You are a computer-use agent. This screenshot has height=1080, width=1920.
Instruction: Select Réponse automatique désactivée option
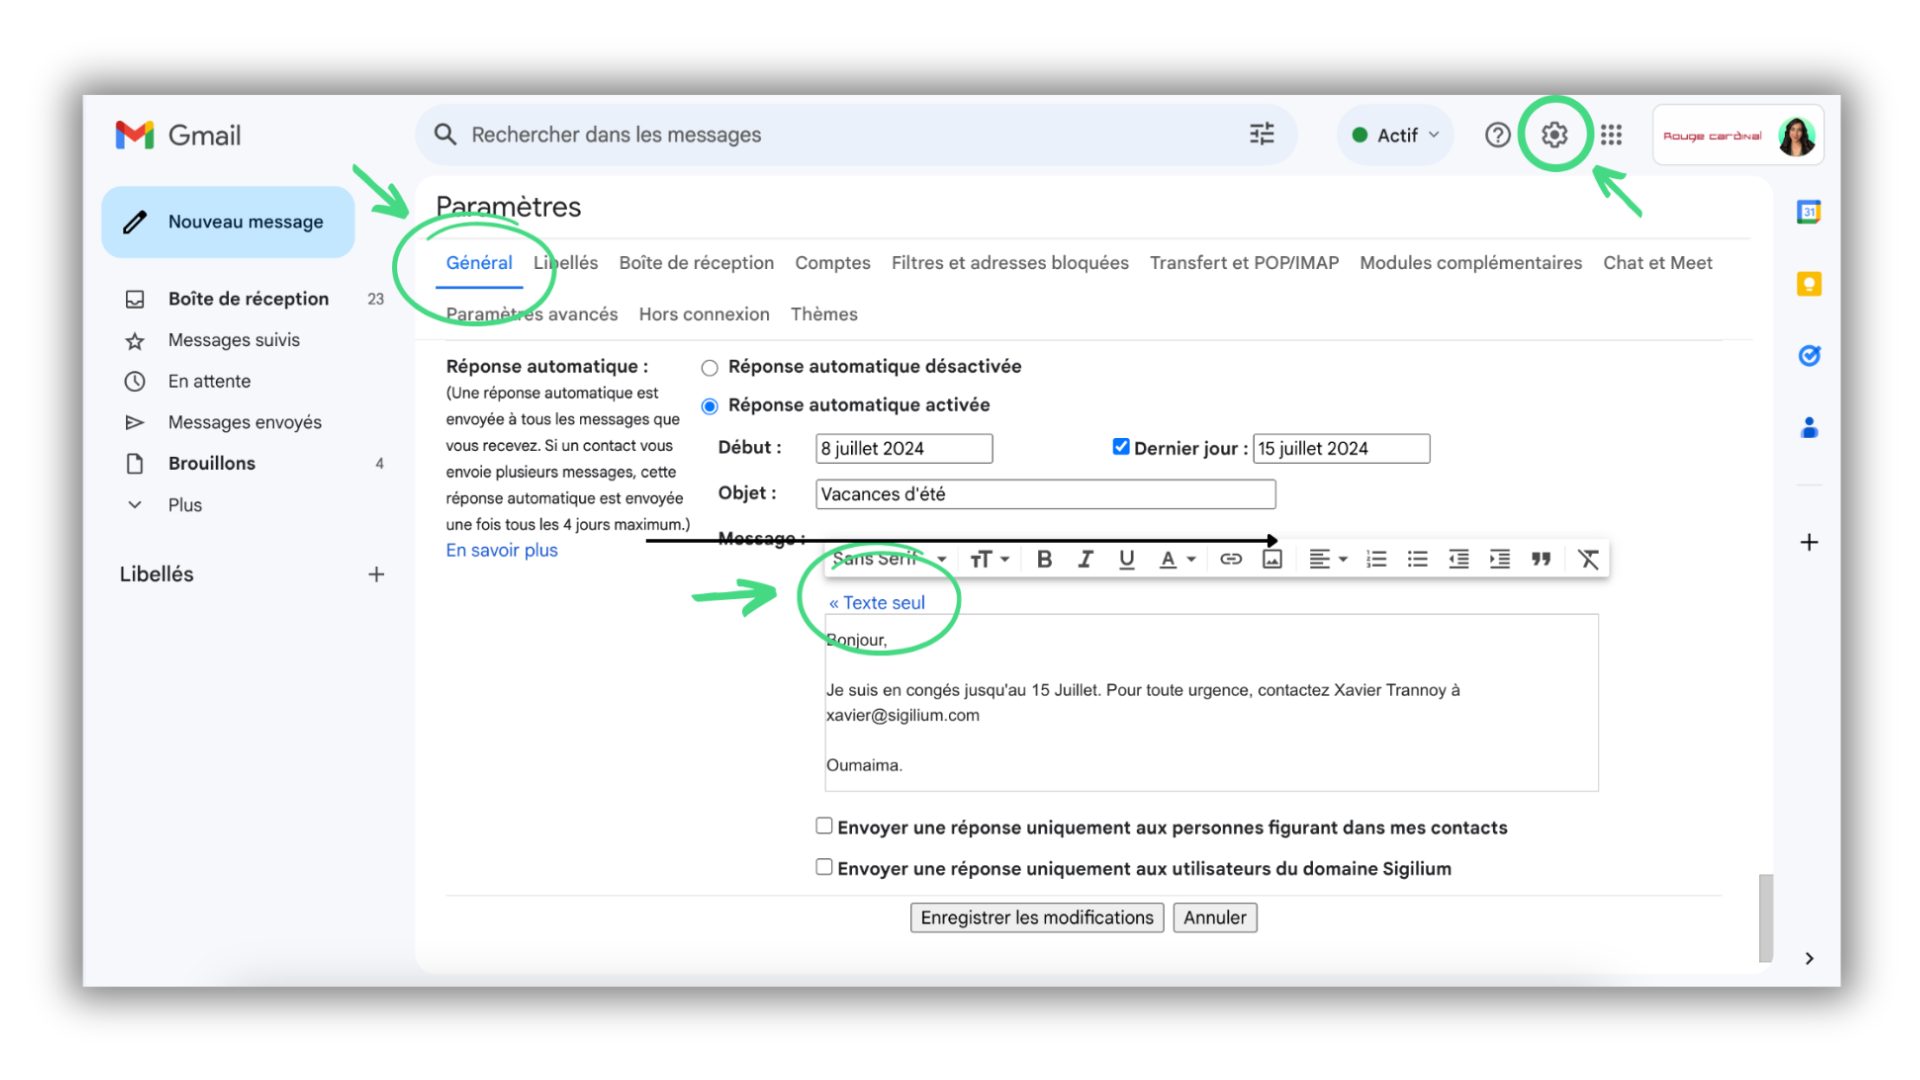710,368
